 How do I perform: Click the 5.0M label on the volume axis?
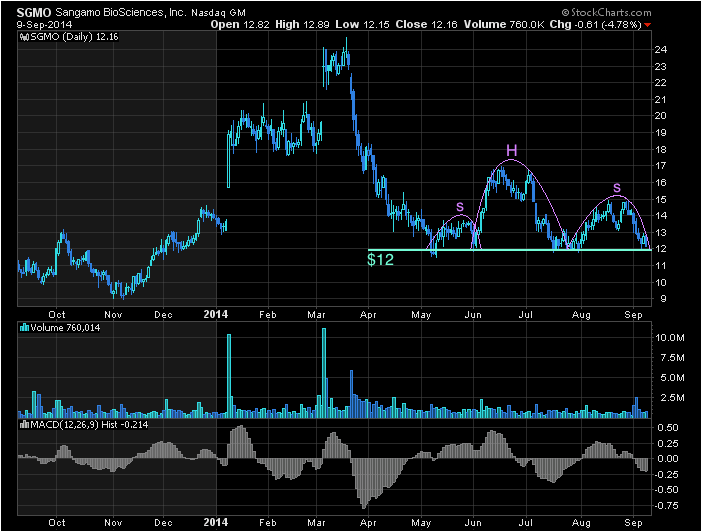[x=672, y=378]
